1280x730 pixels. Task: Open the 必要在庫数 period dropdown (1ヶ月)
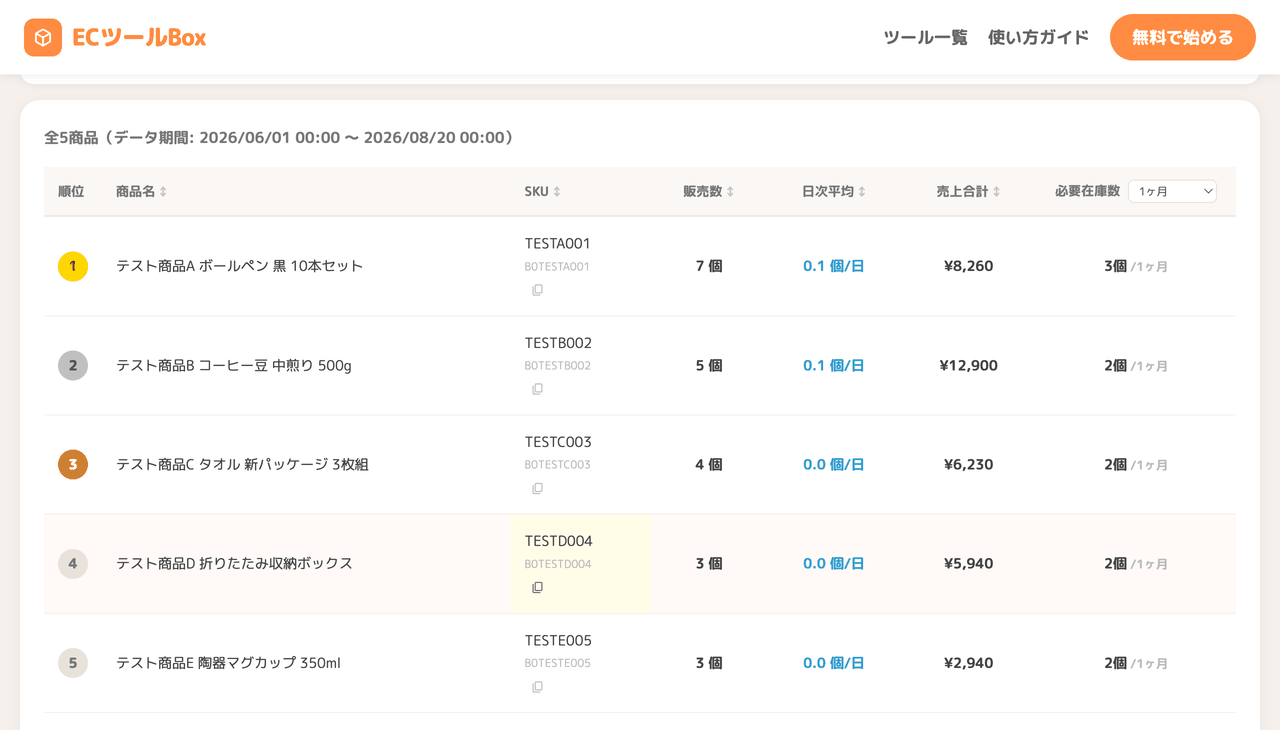1172,191
